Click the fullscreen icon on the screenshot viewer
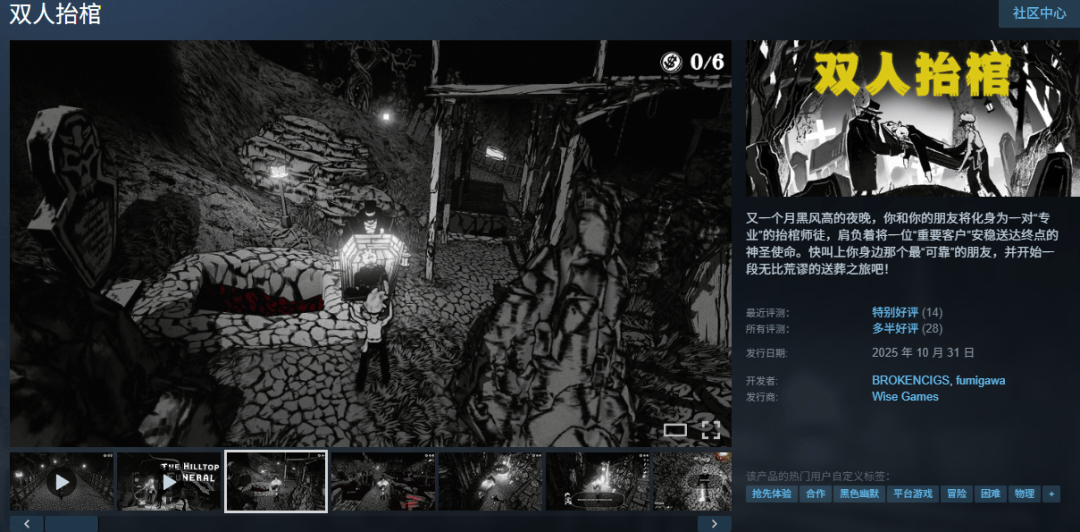The width and height of the screenshot is (1080, 532). (710, 431)
